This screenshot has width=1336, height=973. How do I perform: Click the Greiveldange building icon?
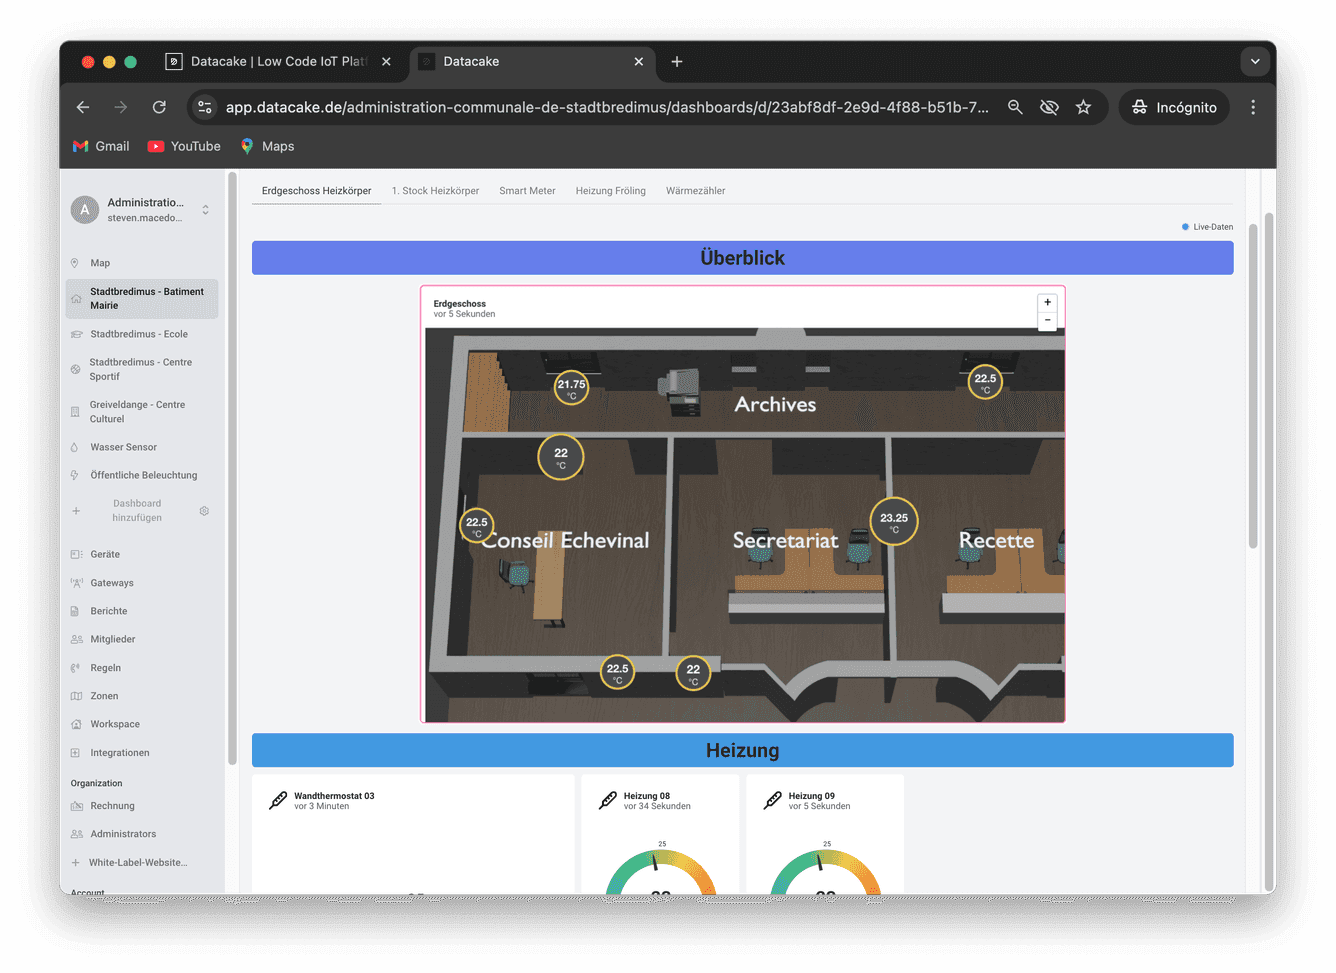pos(75,412)
